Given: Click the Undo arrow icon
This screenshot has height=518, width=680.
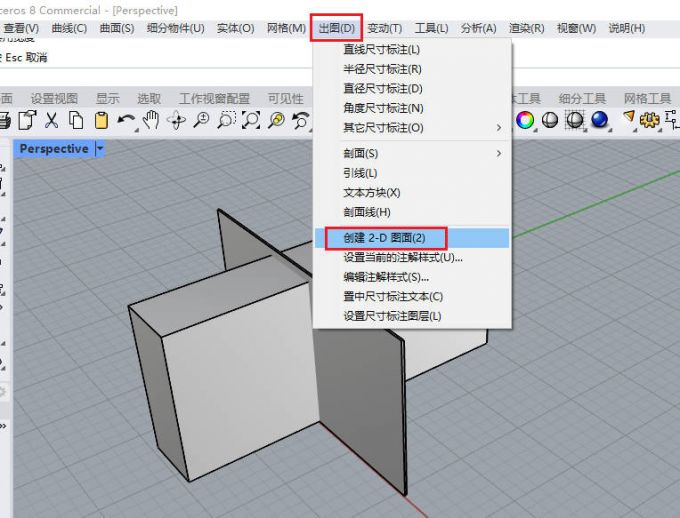Looking at the screenshot, I should [x=126, y=120].
